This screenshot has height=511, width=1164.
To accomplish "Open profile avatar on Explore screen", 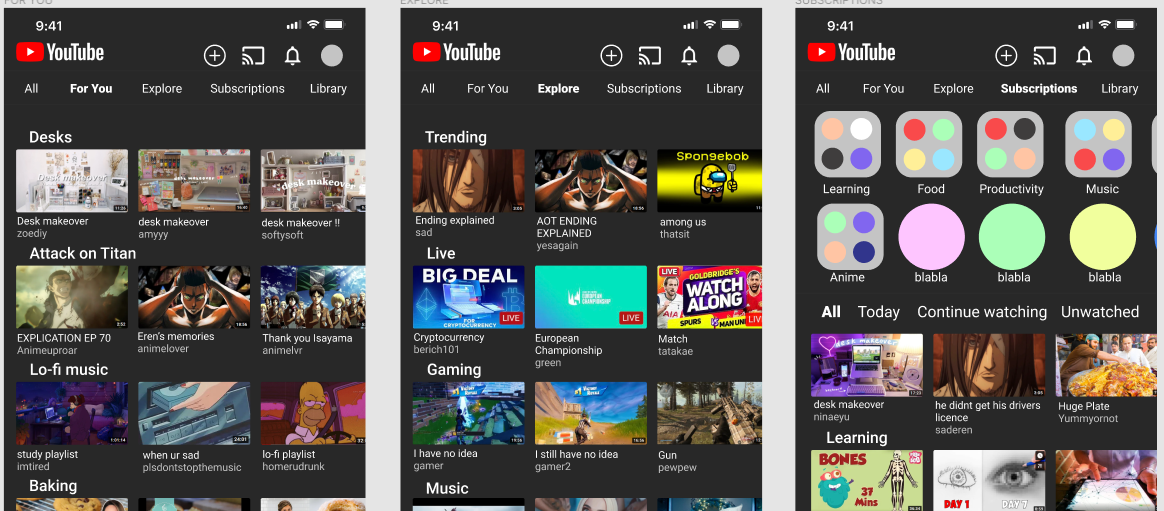I will coord(728,56).
